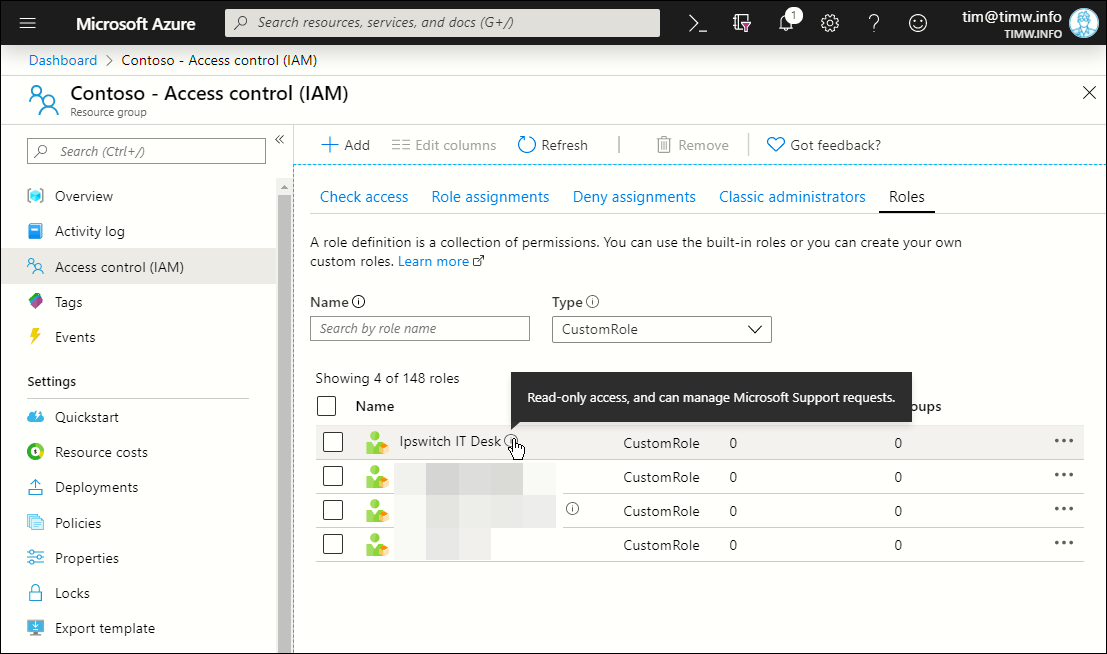Viewport: 1107px width, 654px height.
Task: Select the Ipswitch IT Desk checkbox
Action: 333,442
